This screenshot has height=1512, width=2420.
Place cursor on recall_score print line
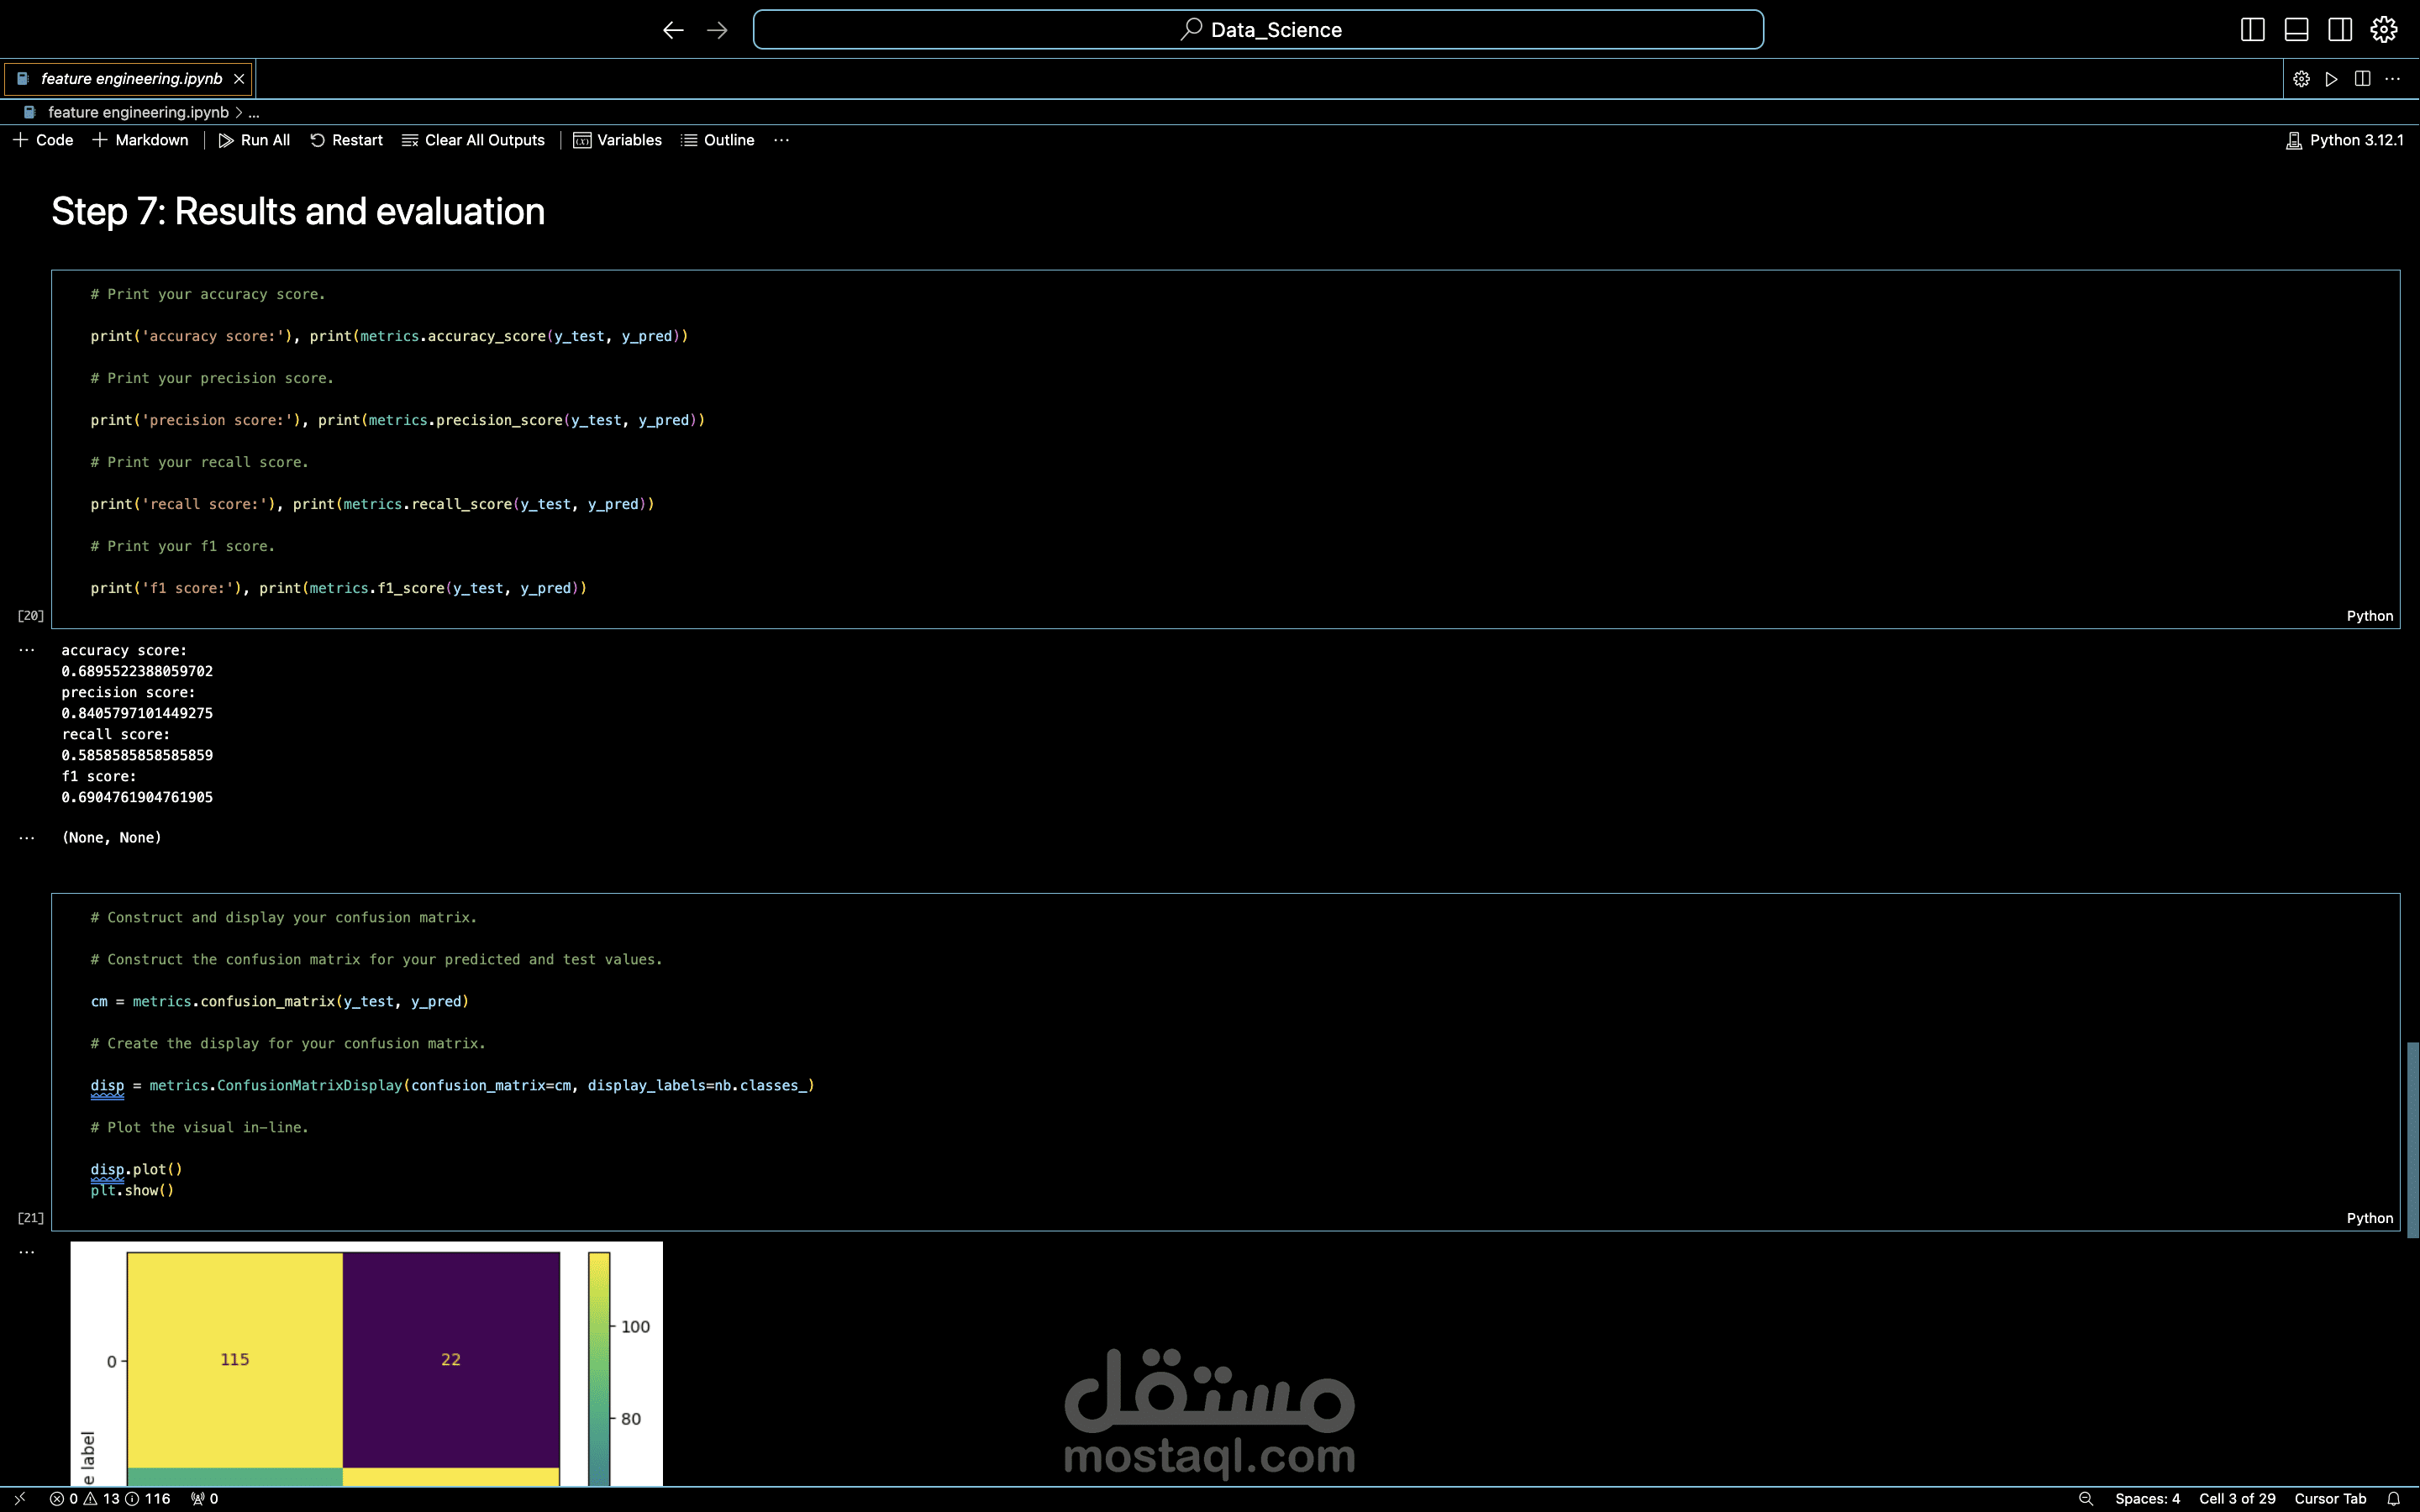tap(372, 504)
